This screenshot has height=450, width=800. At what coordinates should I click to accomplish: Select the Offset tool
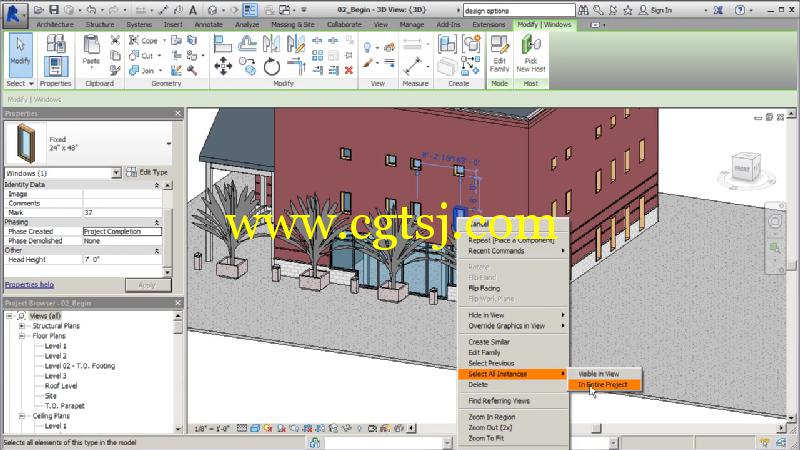pyautogui.click(x=247, y=44)
